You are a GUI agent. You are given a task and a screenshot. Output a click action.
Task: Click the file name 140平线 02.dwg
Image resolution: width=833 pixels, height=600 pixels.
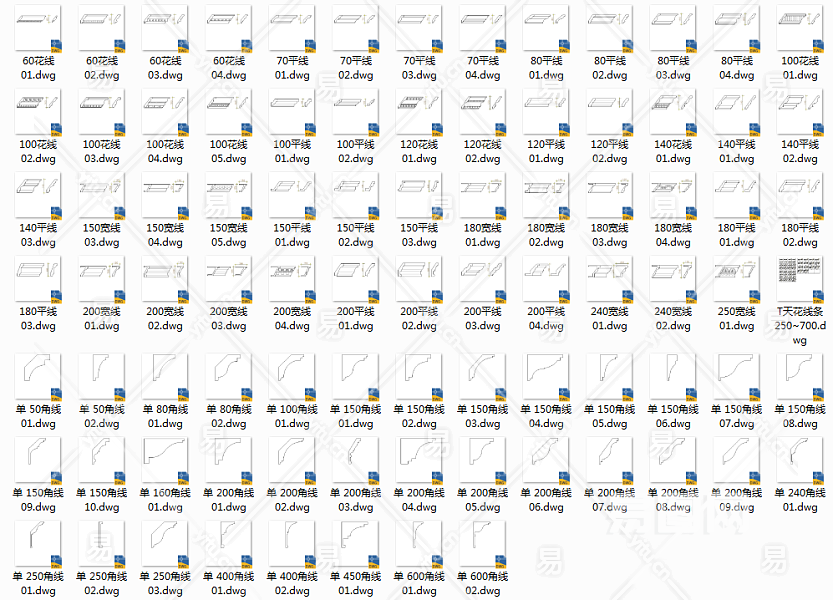800,151
